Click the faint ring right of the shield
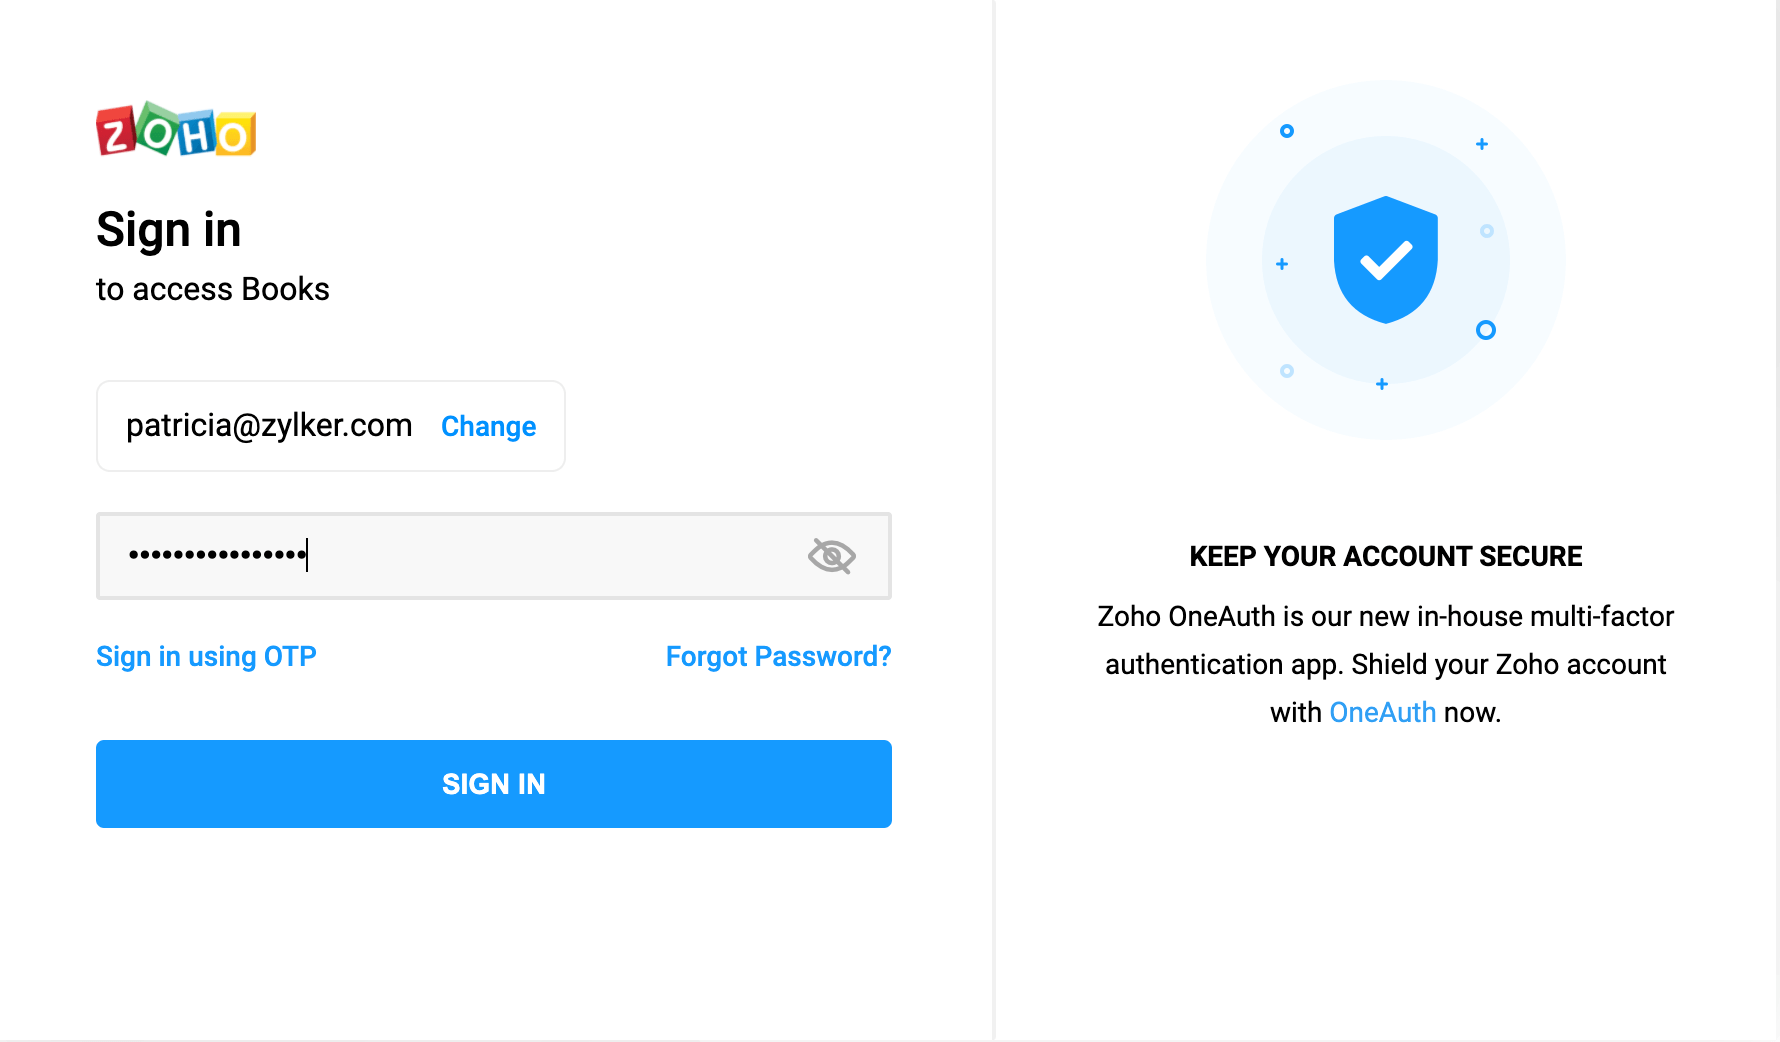Screen dimensions: 1780x1042 click(1487, 231)
